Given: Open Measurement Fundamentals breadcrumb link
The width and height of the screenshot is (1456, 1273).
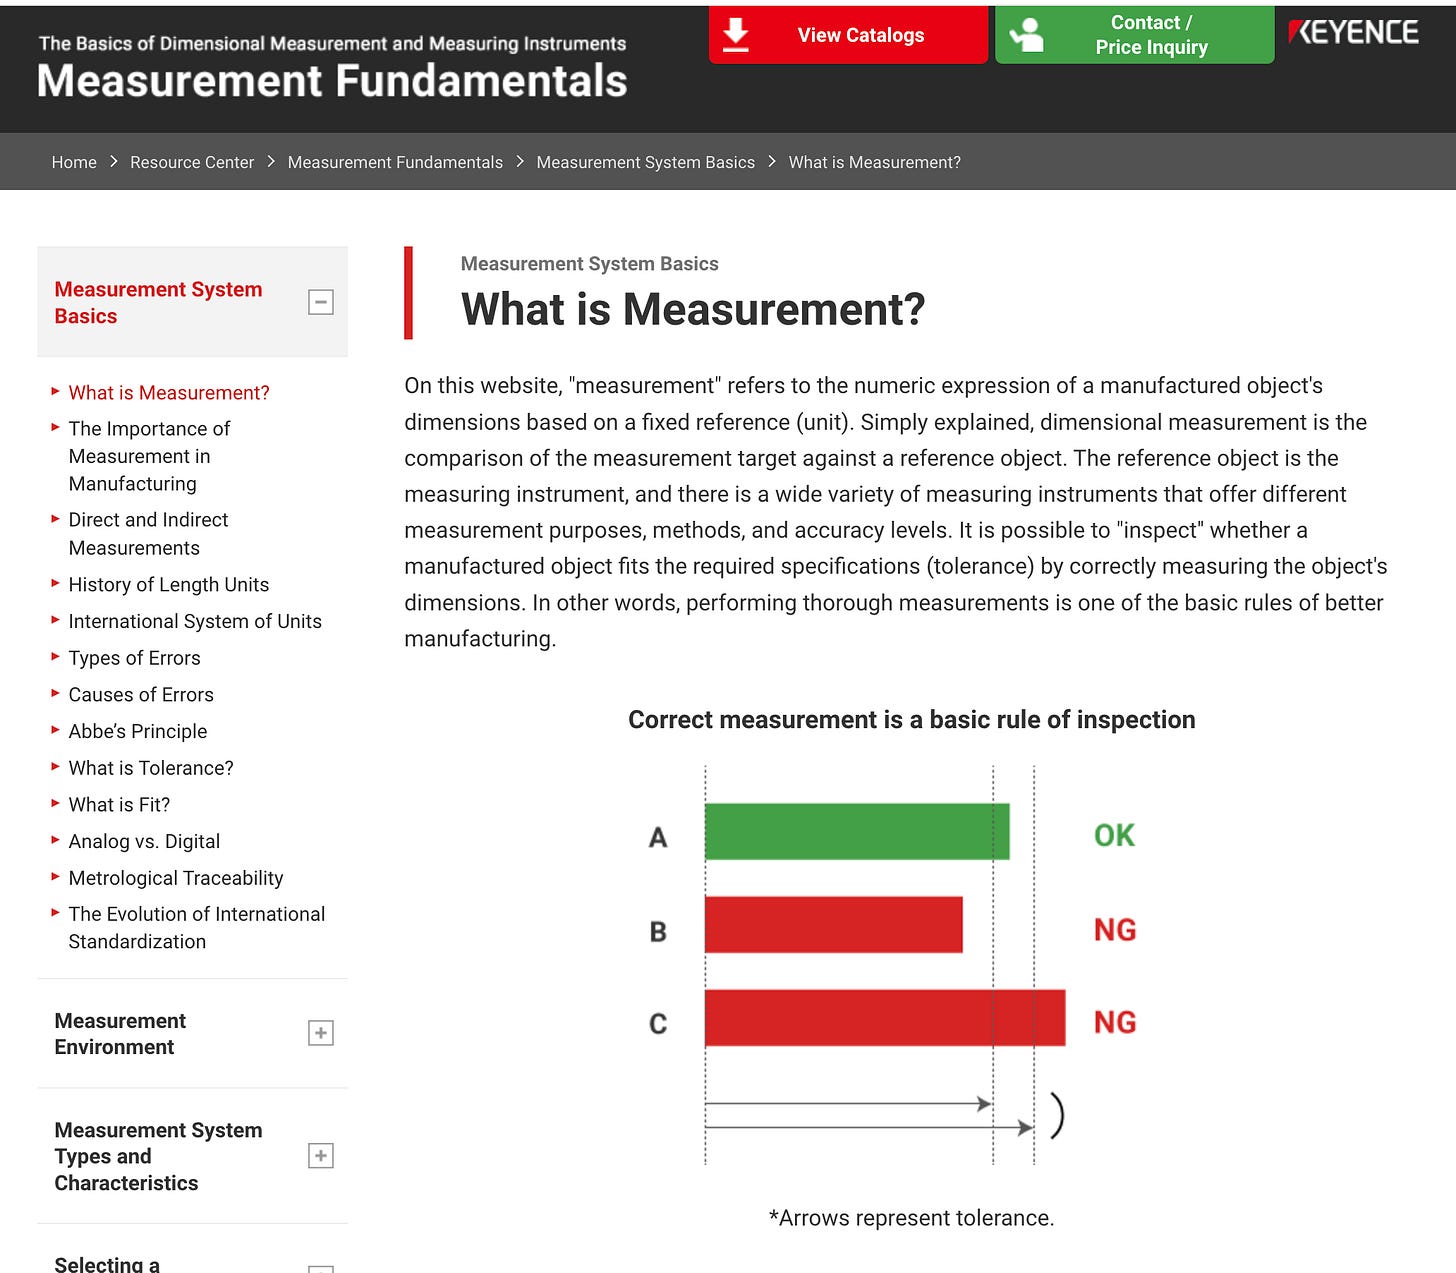Looking at the screenshot, I should (x=395, y=162).
